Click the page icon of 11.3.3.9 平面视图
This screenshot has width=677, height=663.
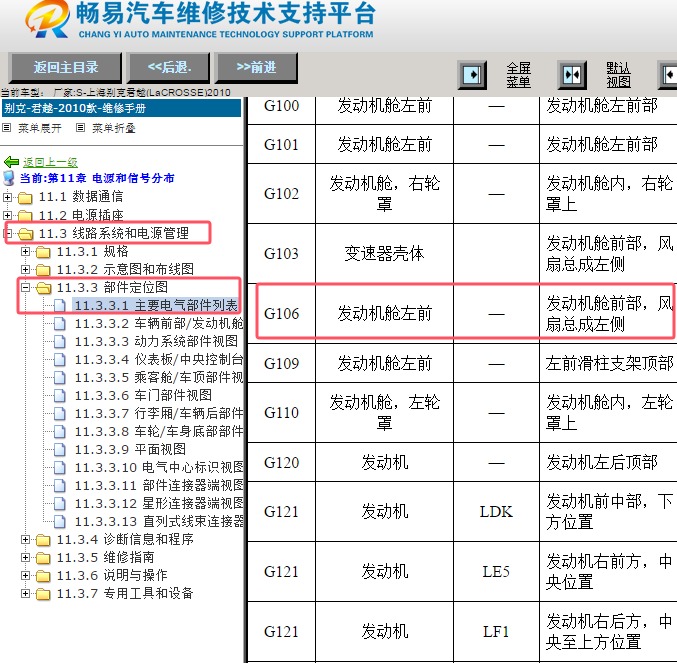(60, 449)
